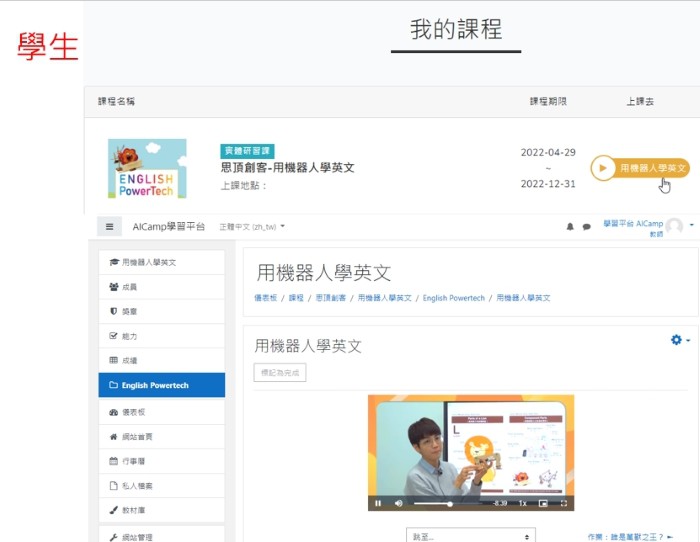Open the user profile menu arrow
The width and height of the screenshot is (700, 542).
(x=692, y=226)
